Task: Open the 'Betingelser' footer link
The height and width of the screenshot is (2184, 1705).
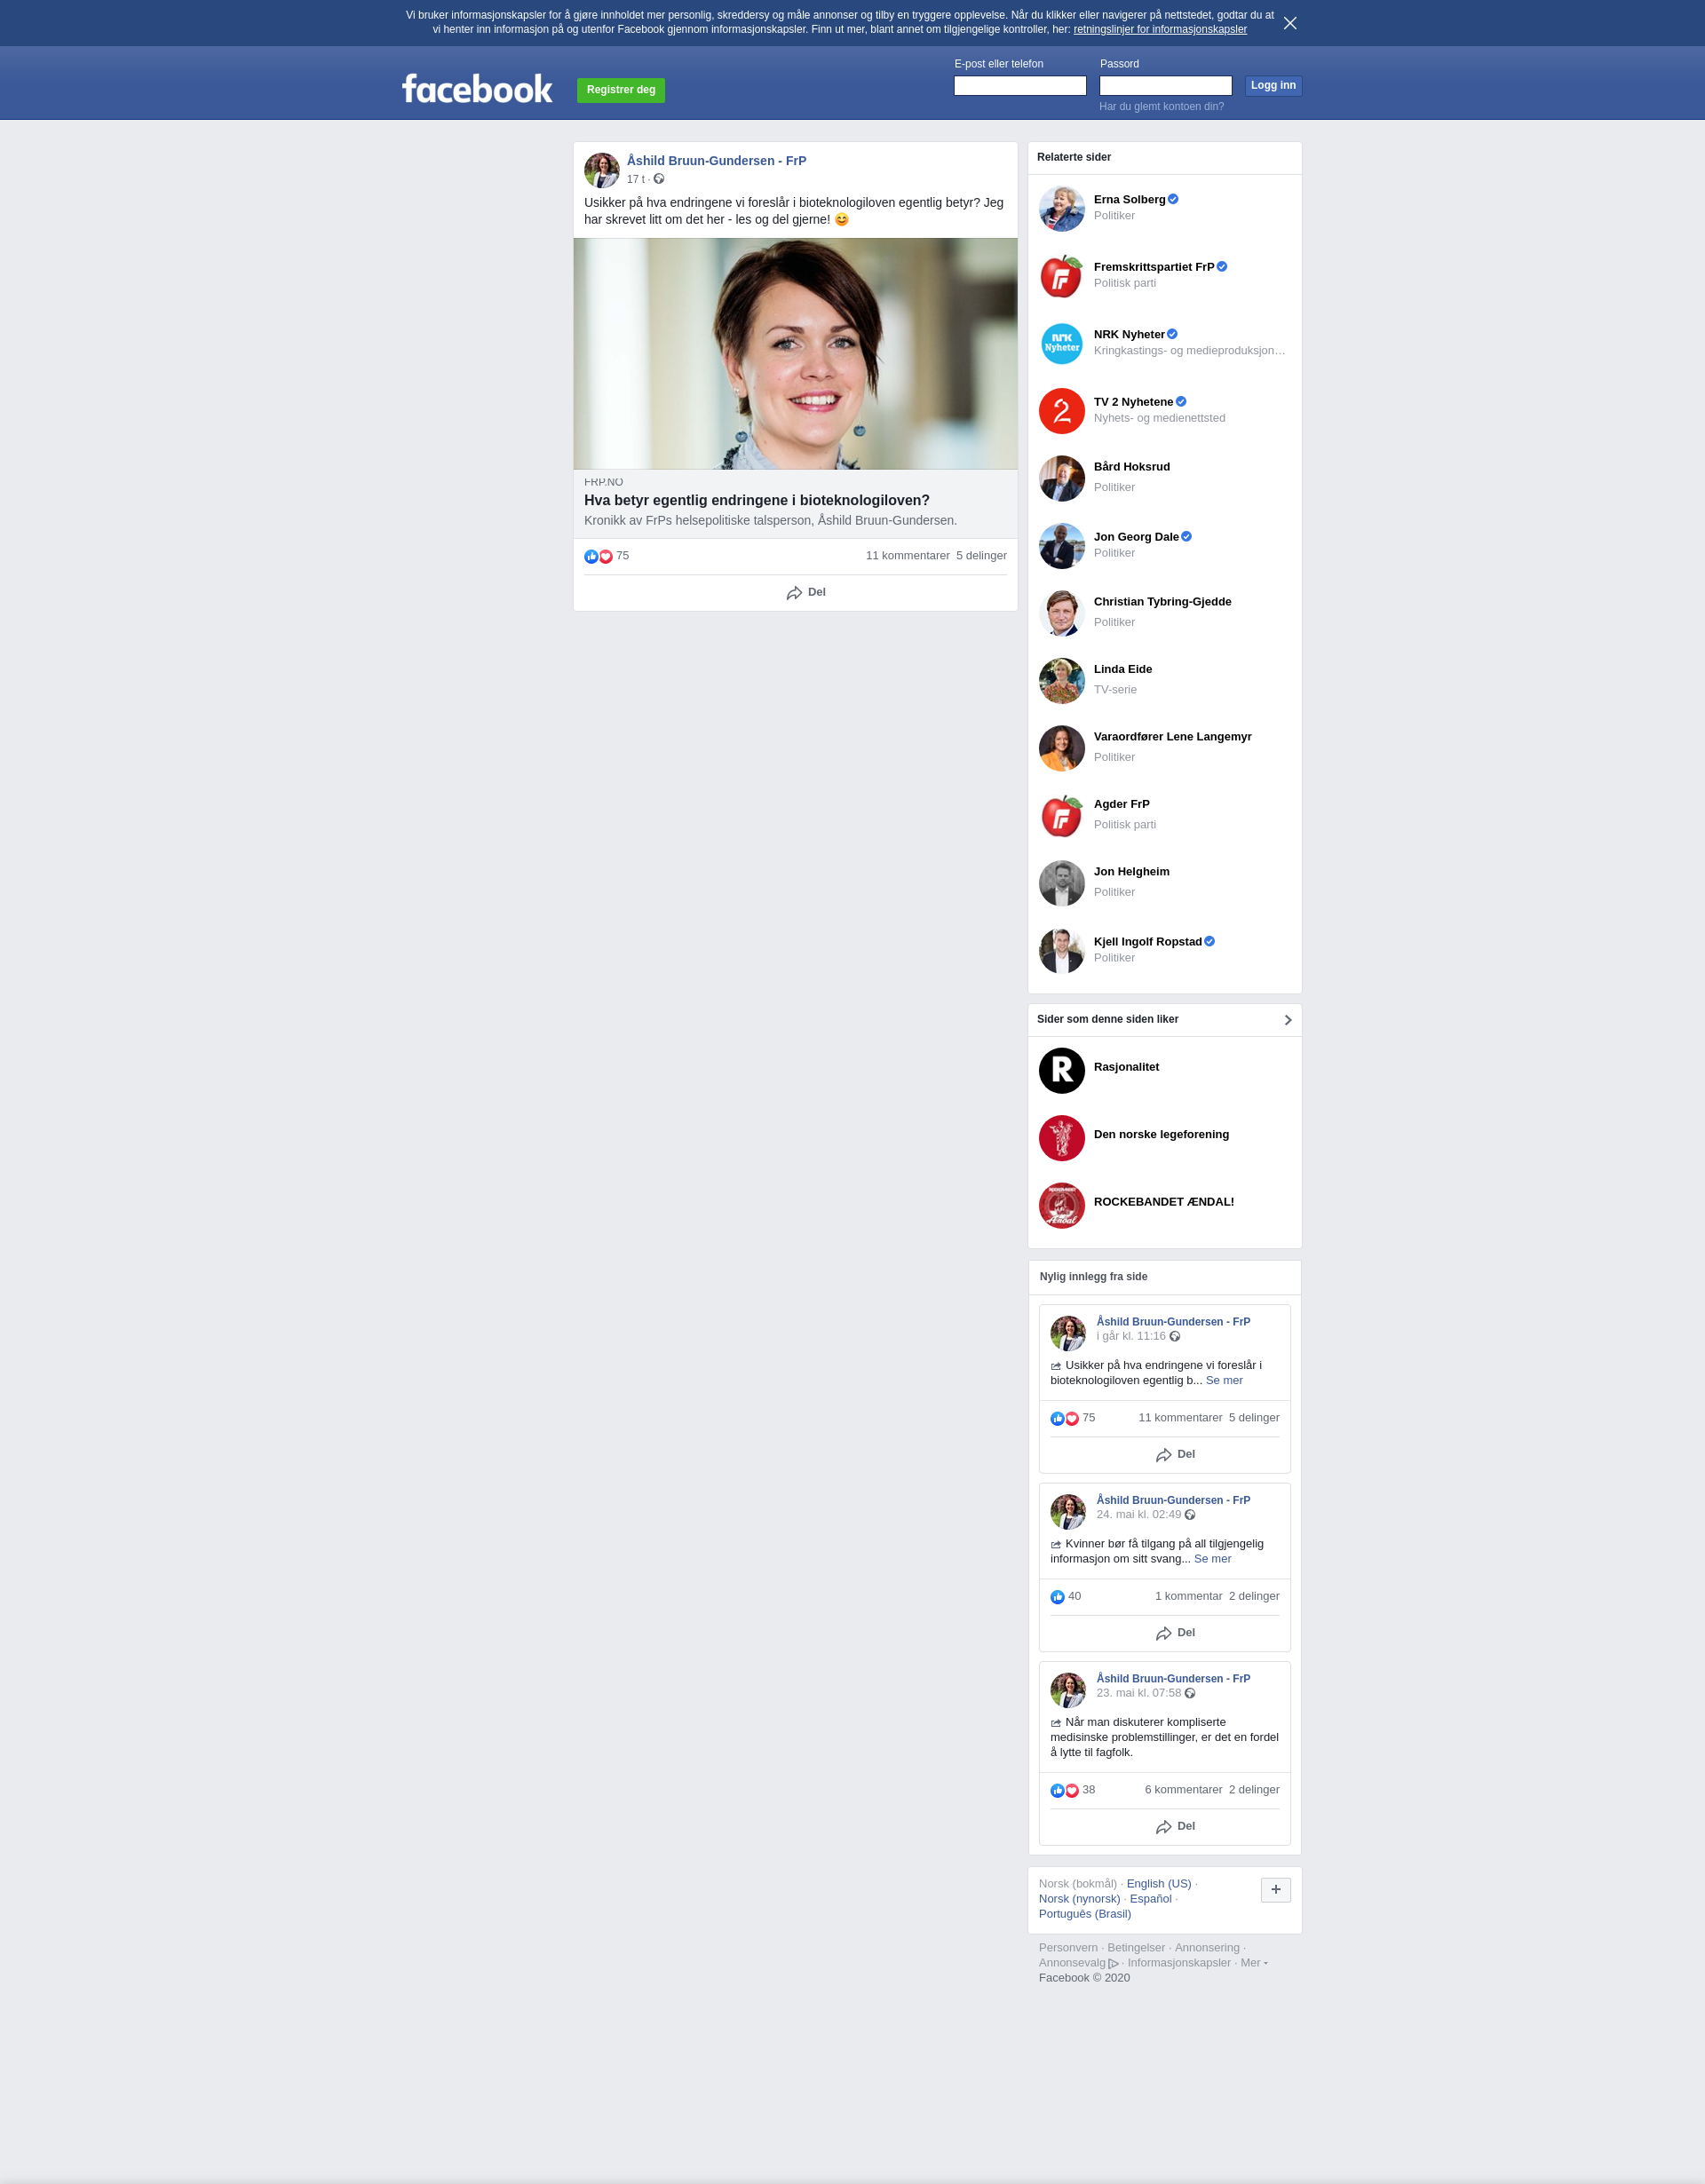Action: tap(1135, 1947)
